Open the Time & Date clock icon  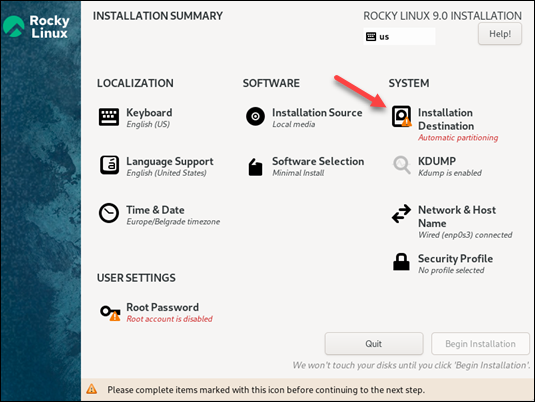[x=109, y=213]
